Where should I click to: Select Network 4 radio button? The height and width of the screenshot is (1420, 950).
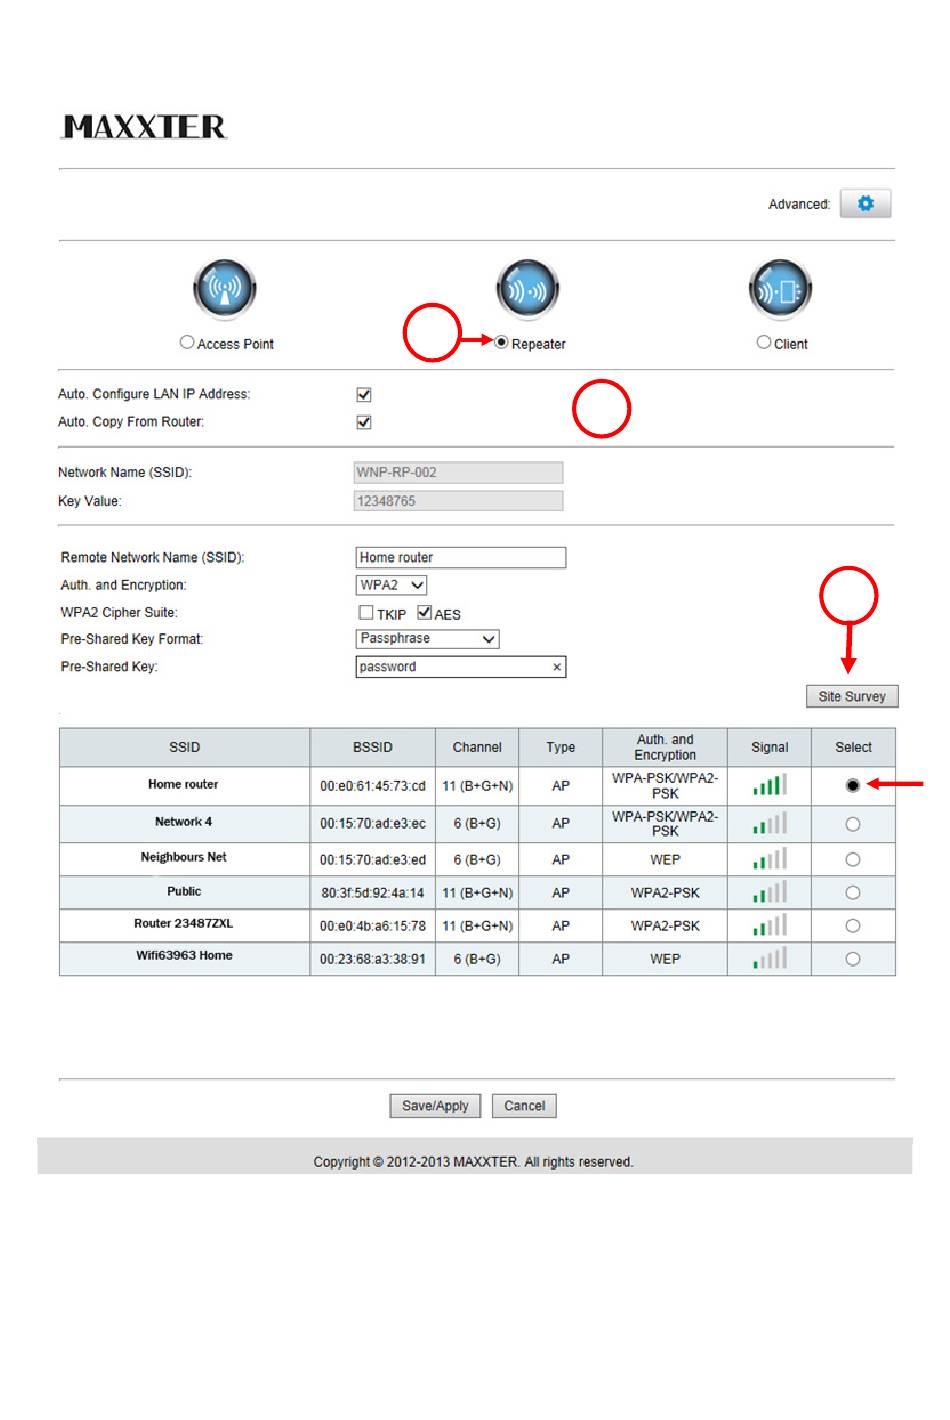coord(852,824)
